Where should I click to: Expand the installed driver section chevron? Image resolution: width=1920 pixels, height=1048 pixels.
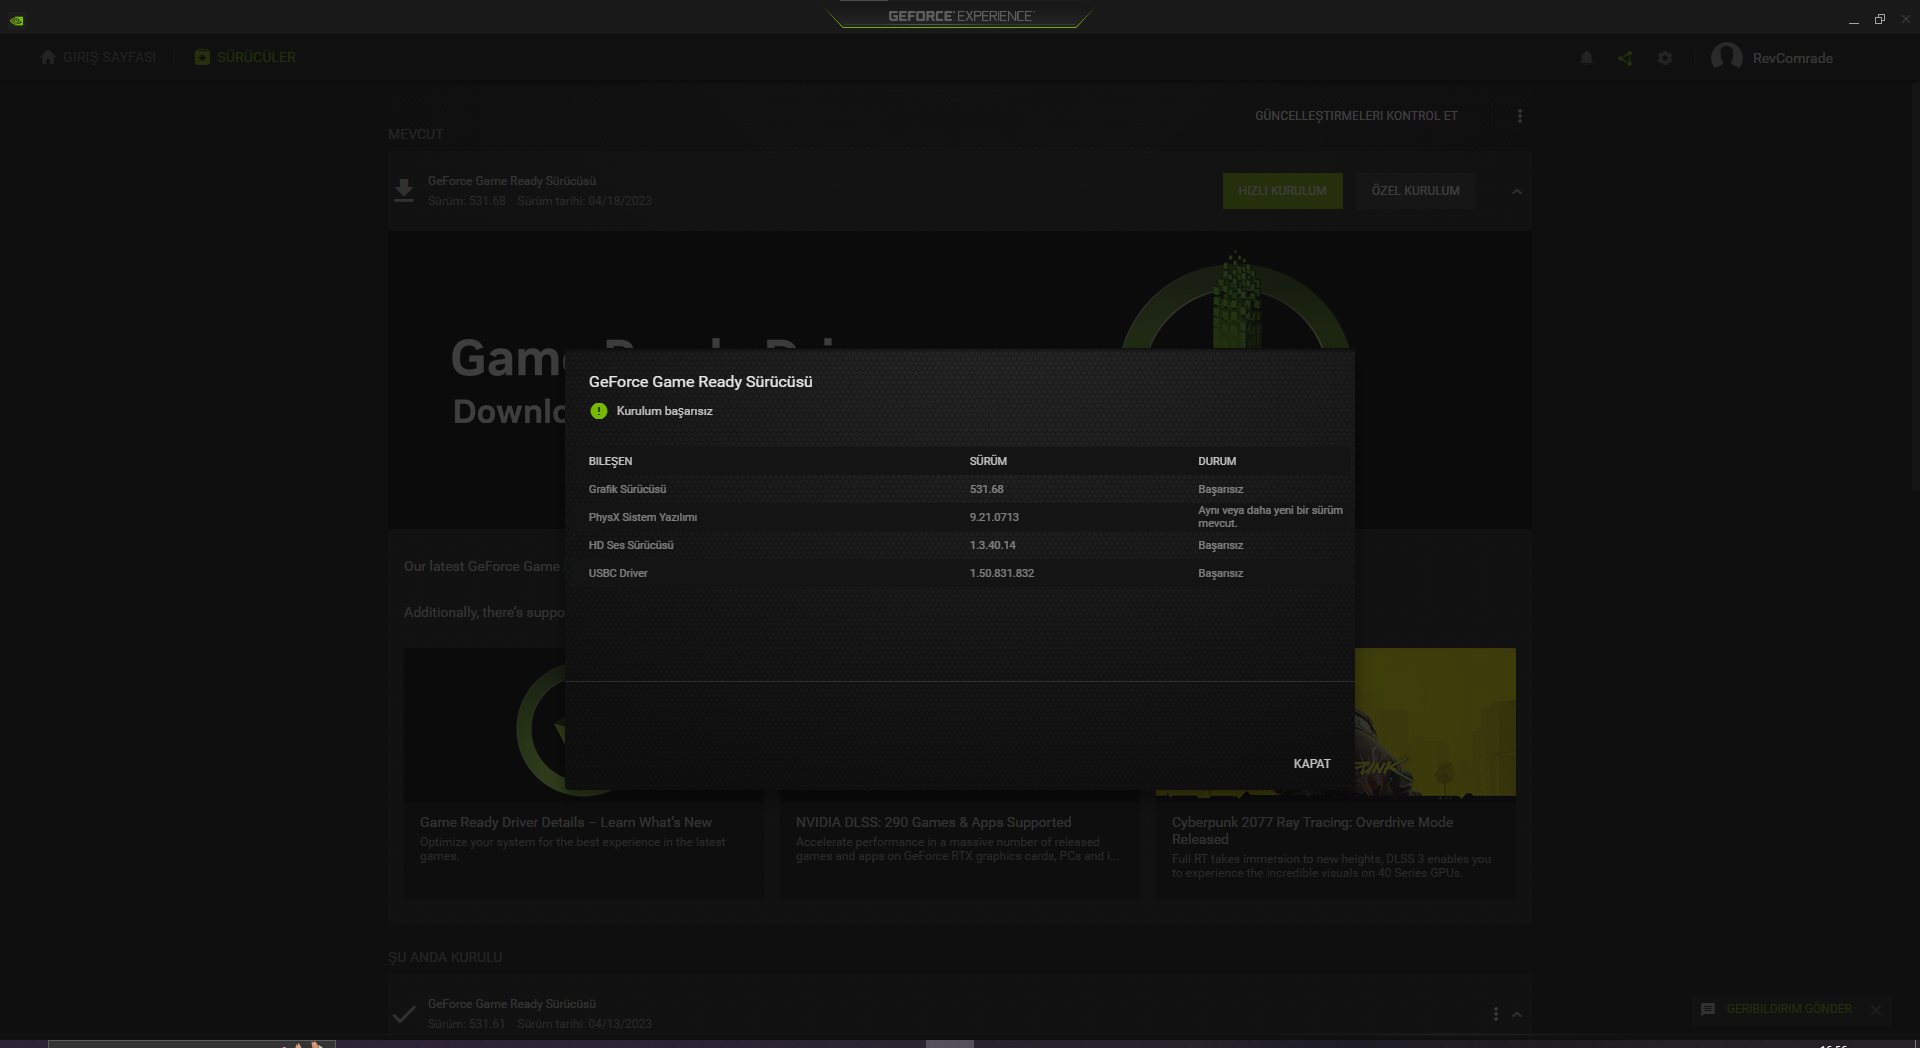tap(1517, 1014)
